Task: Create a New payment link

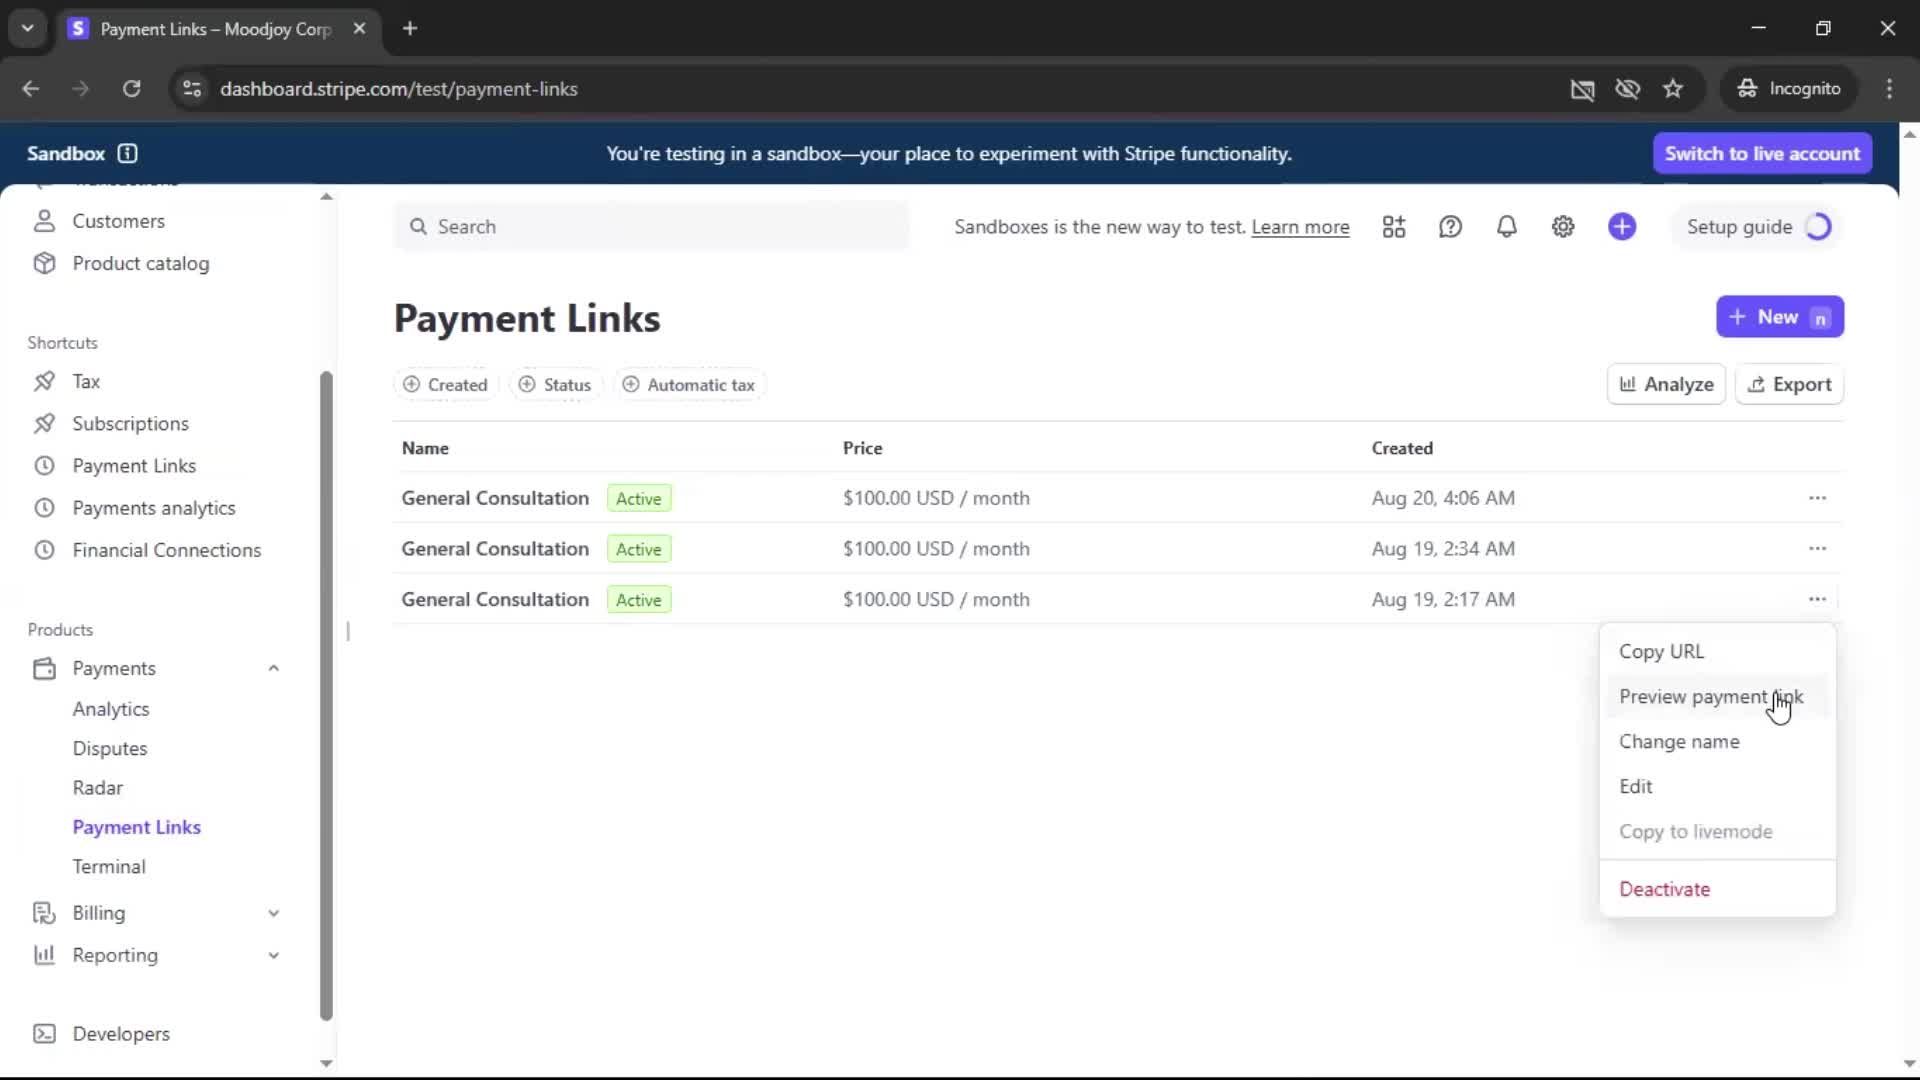Action: pyautogui.click(x=1780, y=317)
